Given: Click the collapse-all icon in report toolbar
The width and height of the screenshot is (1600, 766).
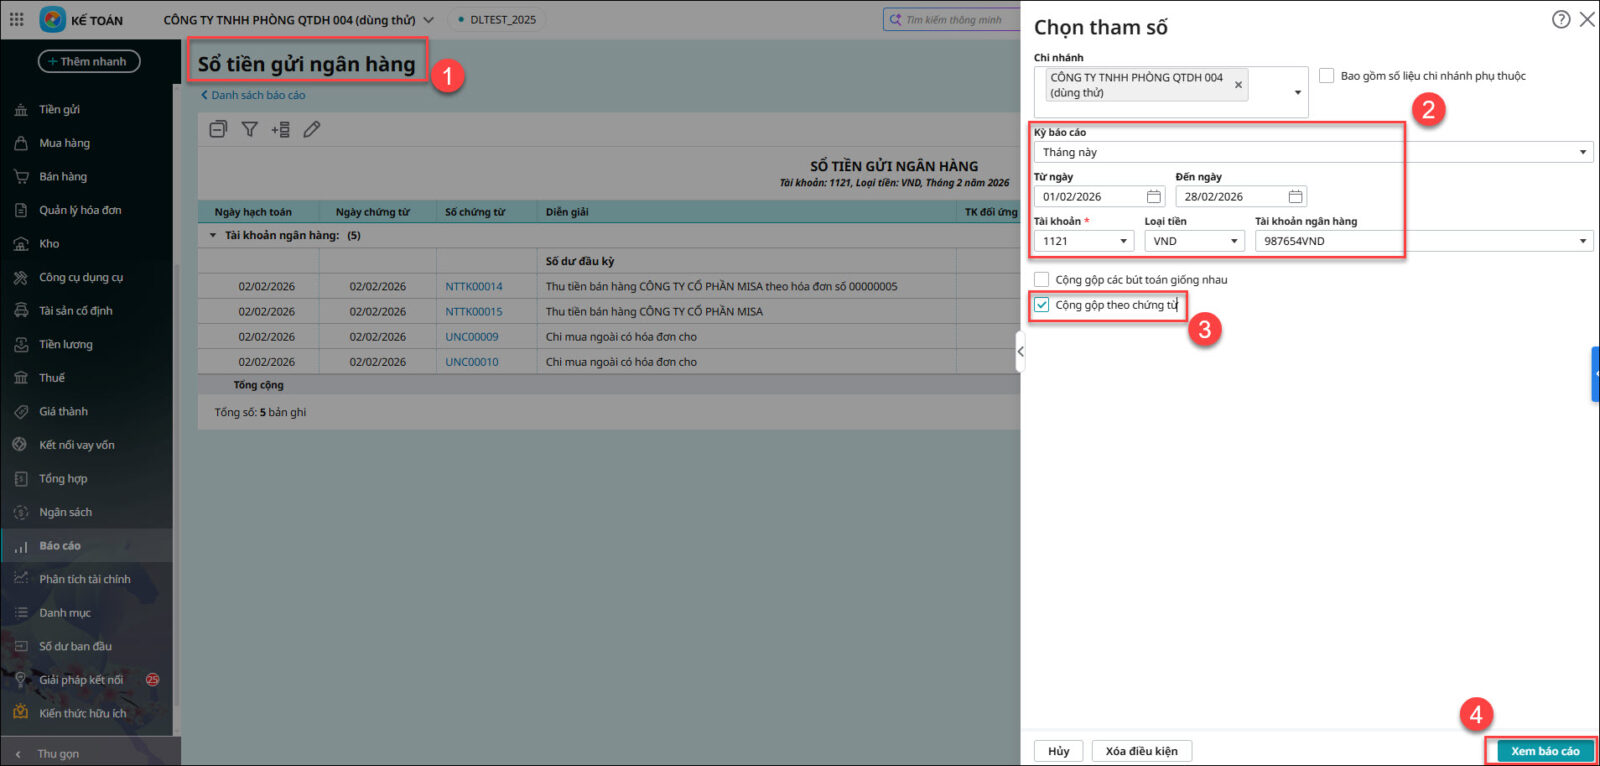Looking at the screenshot, I should tap(218, 129).
